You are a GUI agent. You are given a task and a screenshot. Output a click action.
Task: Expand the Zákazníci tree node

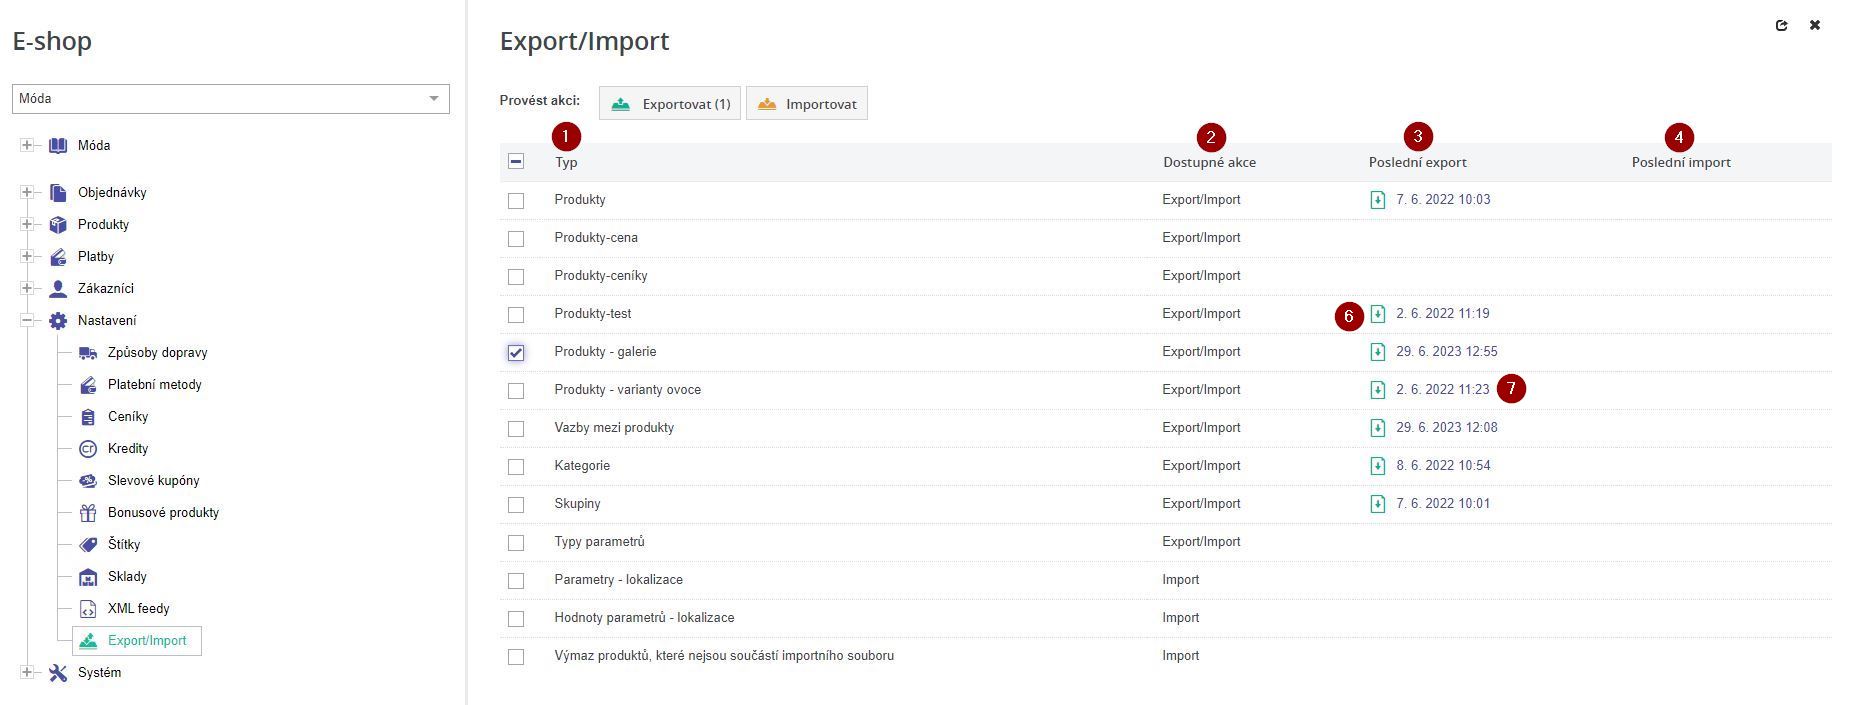[27, 289]
